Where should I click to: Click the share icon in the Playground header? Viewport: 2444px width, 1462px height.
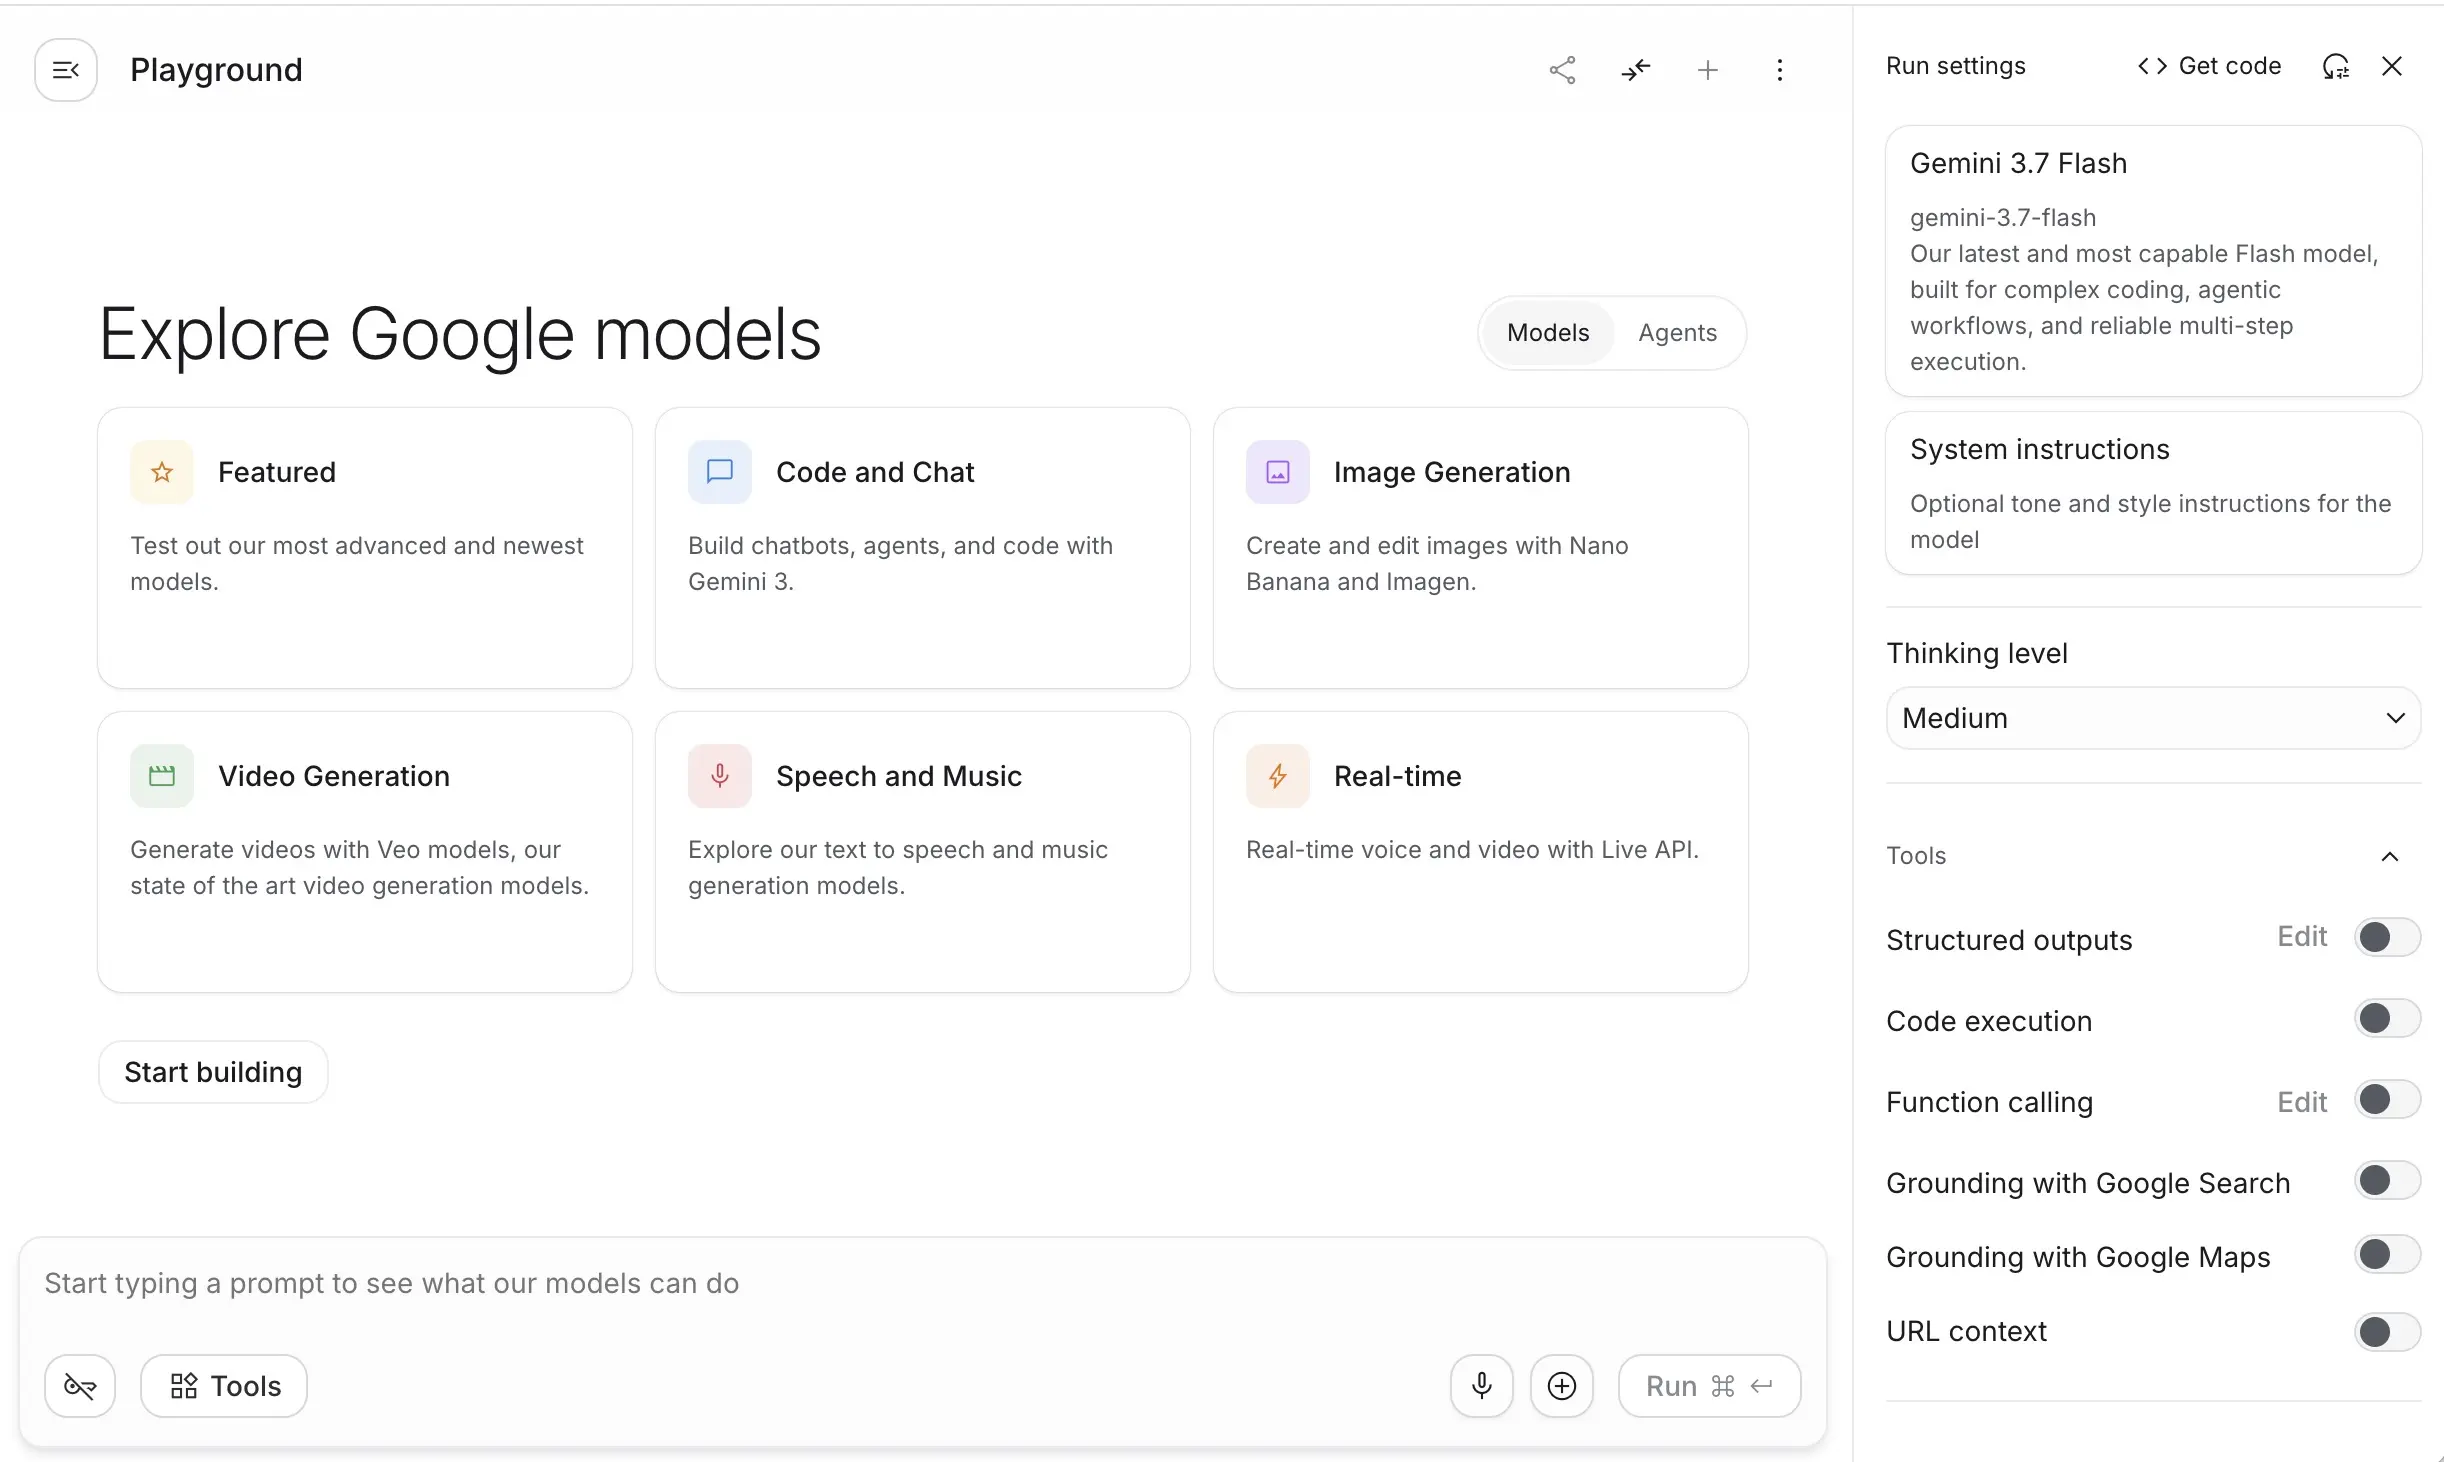coord(1562,70)
